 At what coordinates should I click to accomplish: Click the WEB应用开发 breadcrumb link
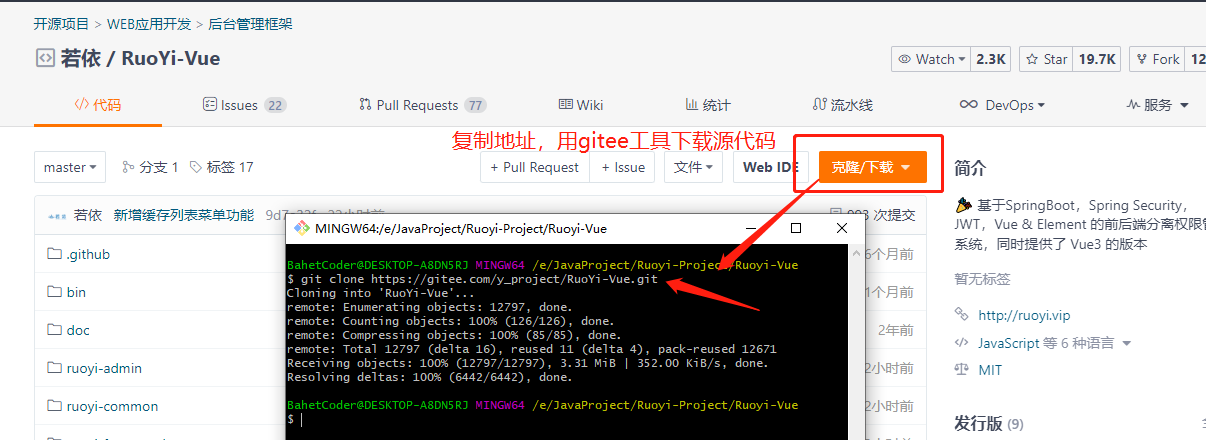tap(147, 23)
